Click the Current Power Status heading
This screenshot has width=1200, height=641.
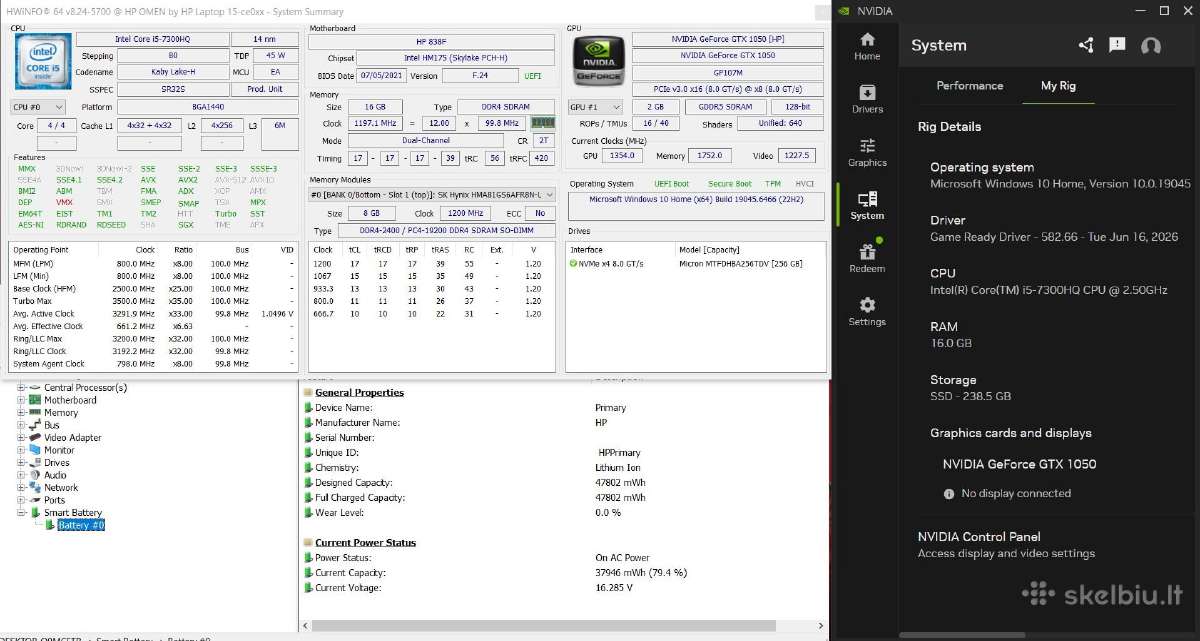[366, 543]
